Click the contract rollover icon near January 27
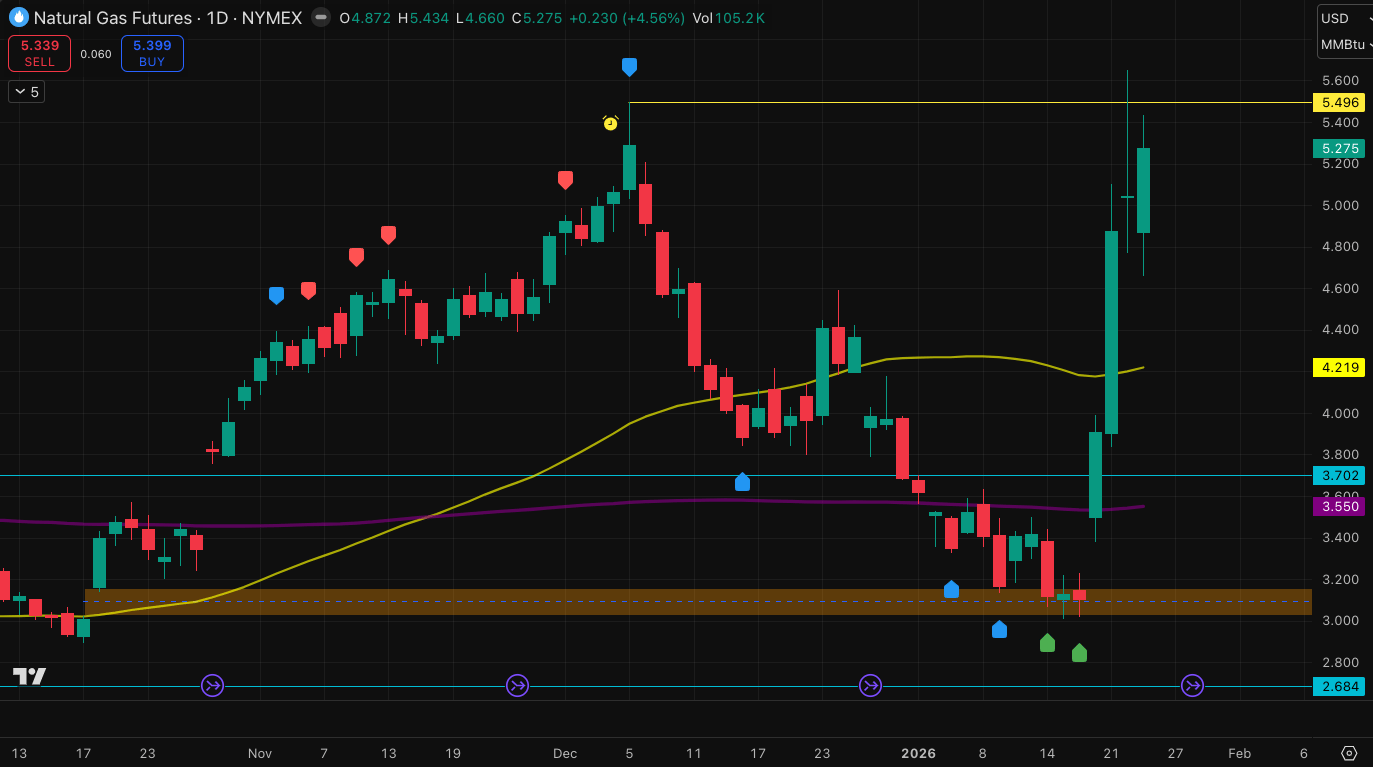 coord(1192,685)
